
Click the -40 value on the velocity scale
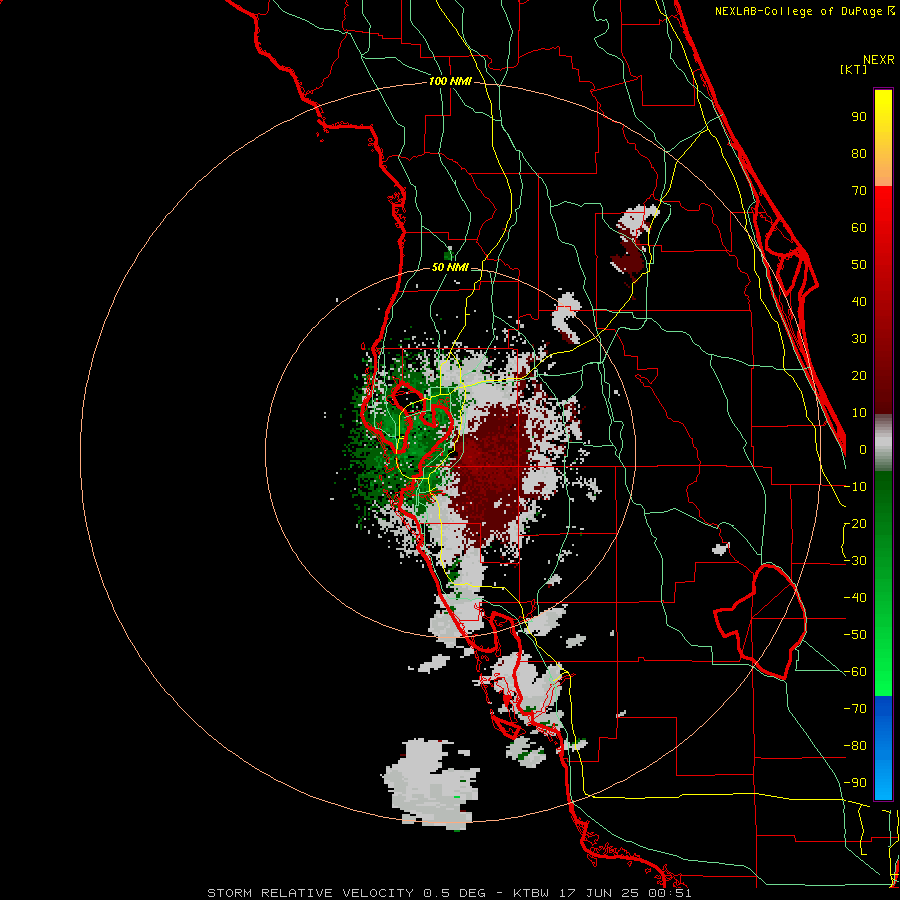click(x=855, y=598)
